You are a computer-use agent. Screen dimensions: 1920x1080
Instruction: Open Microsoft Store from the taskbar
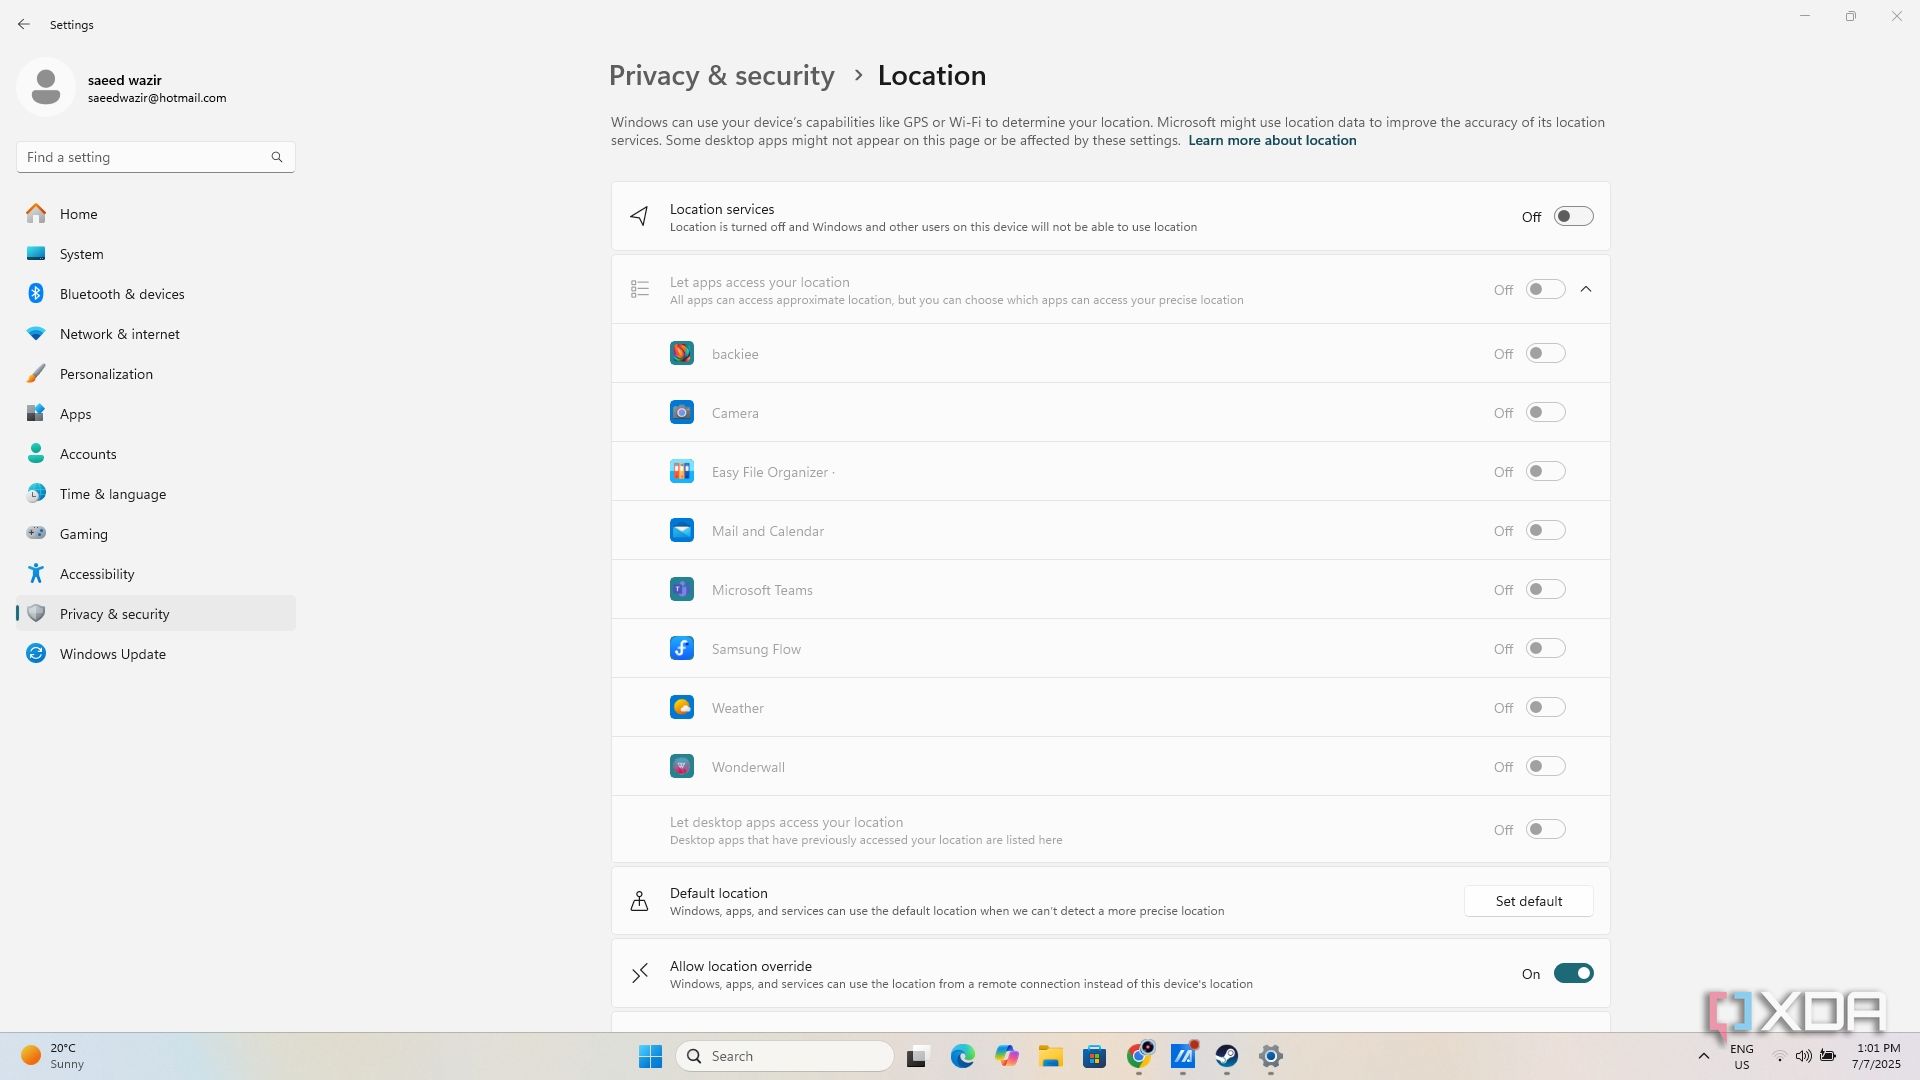coord(1094,1056)
